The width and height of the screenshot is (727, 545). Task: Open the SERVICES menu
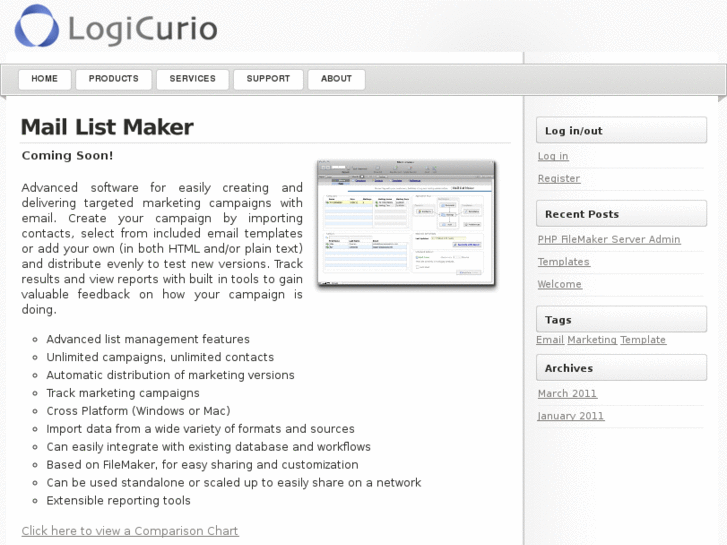coord(192,79)
